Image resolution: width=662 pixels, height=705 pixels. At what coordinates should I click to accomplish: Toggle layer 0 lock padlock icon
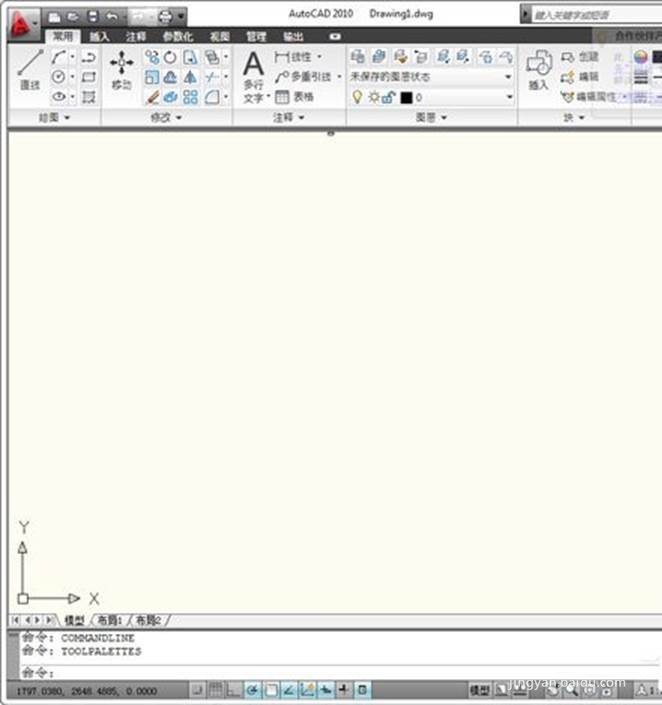pos(388,97)
